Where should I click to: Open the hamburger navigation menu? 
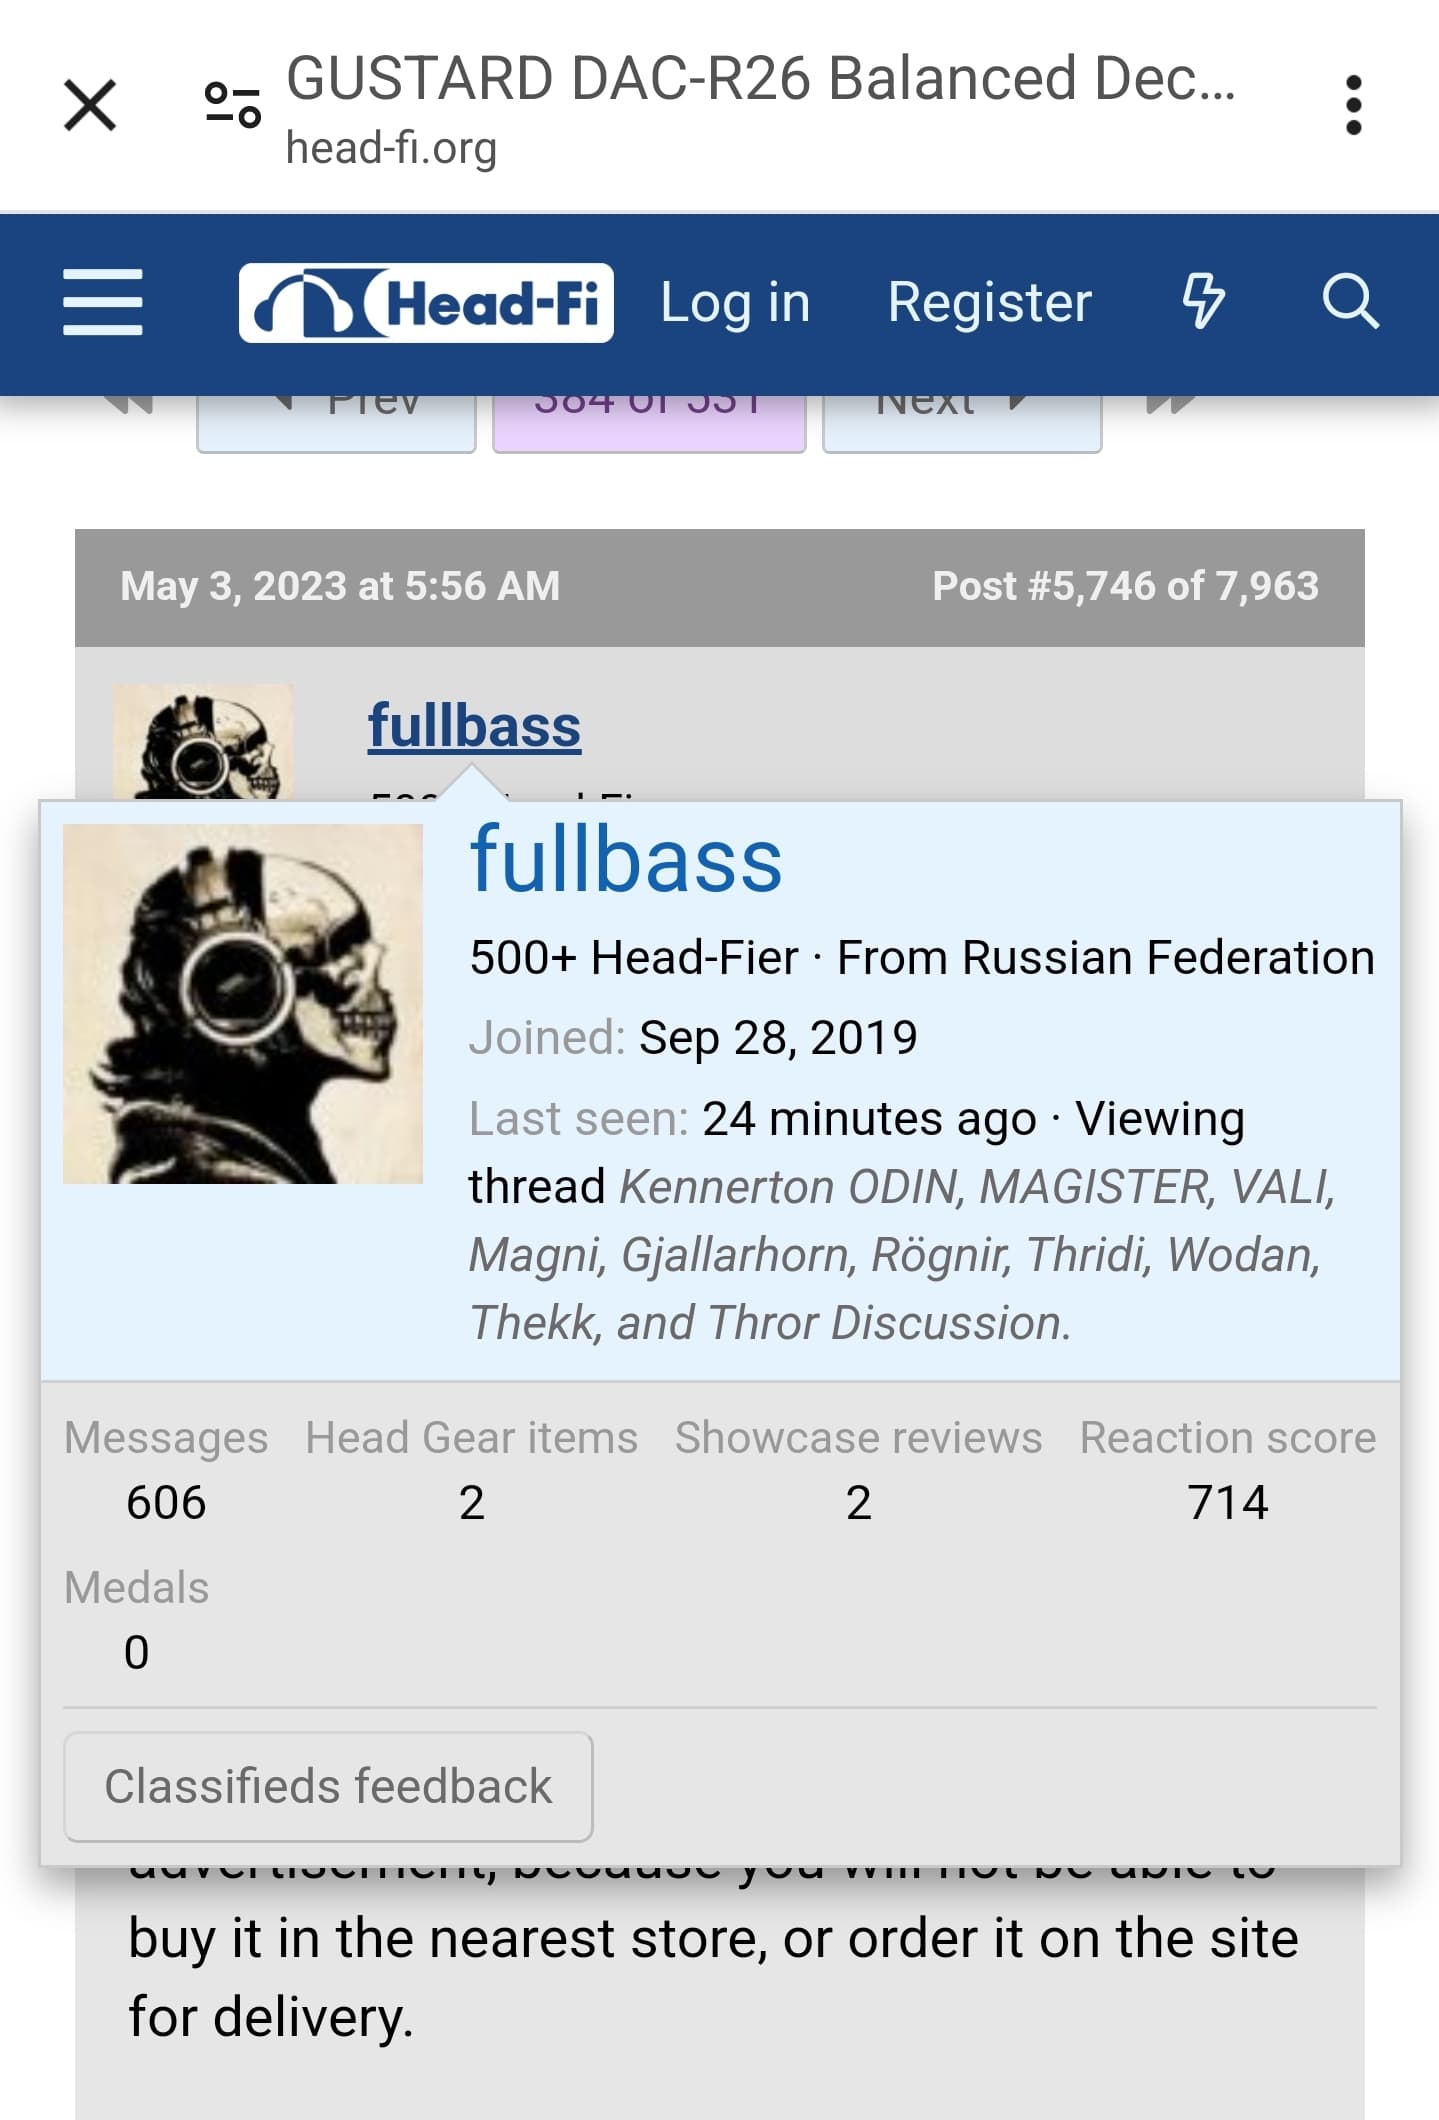[x=102, y=302]
